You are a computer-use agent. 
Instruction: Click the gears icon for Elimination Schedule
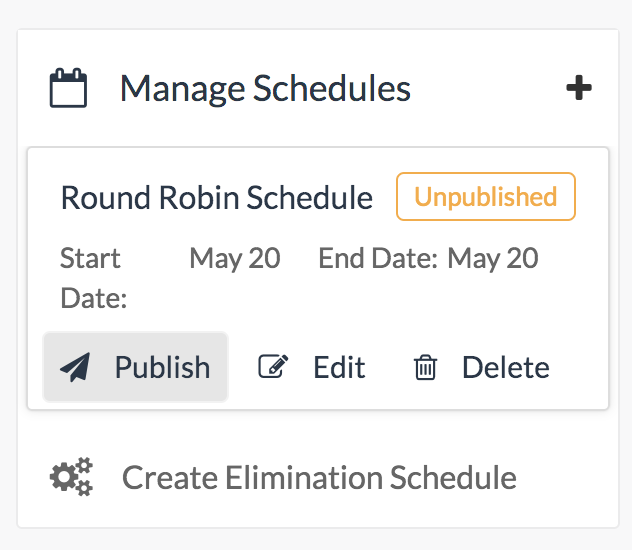[x=71, y=477]
